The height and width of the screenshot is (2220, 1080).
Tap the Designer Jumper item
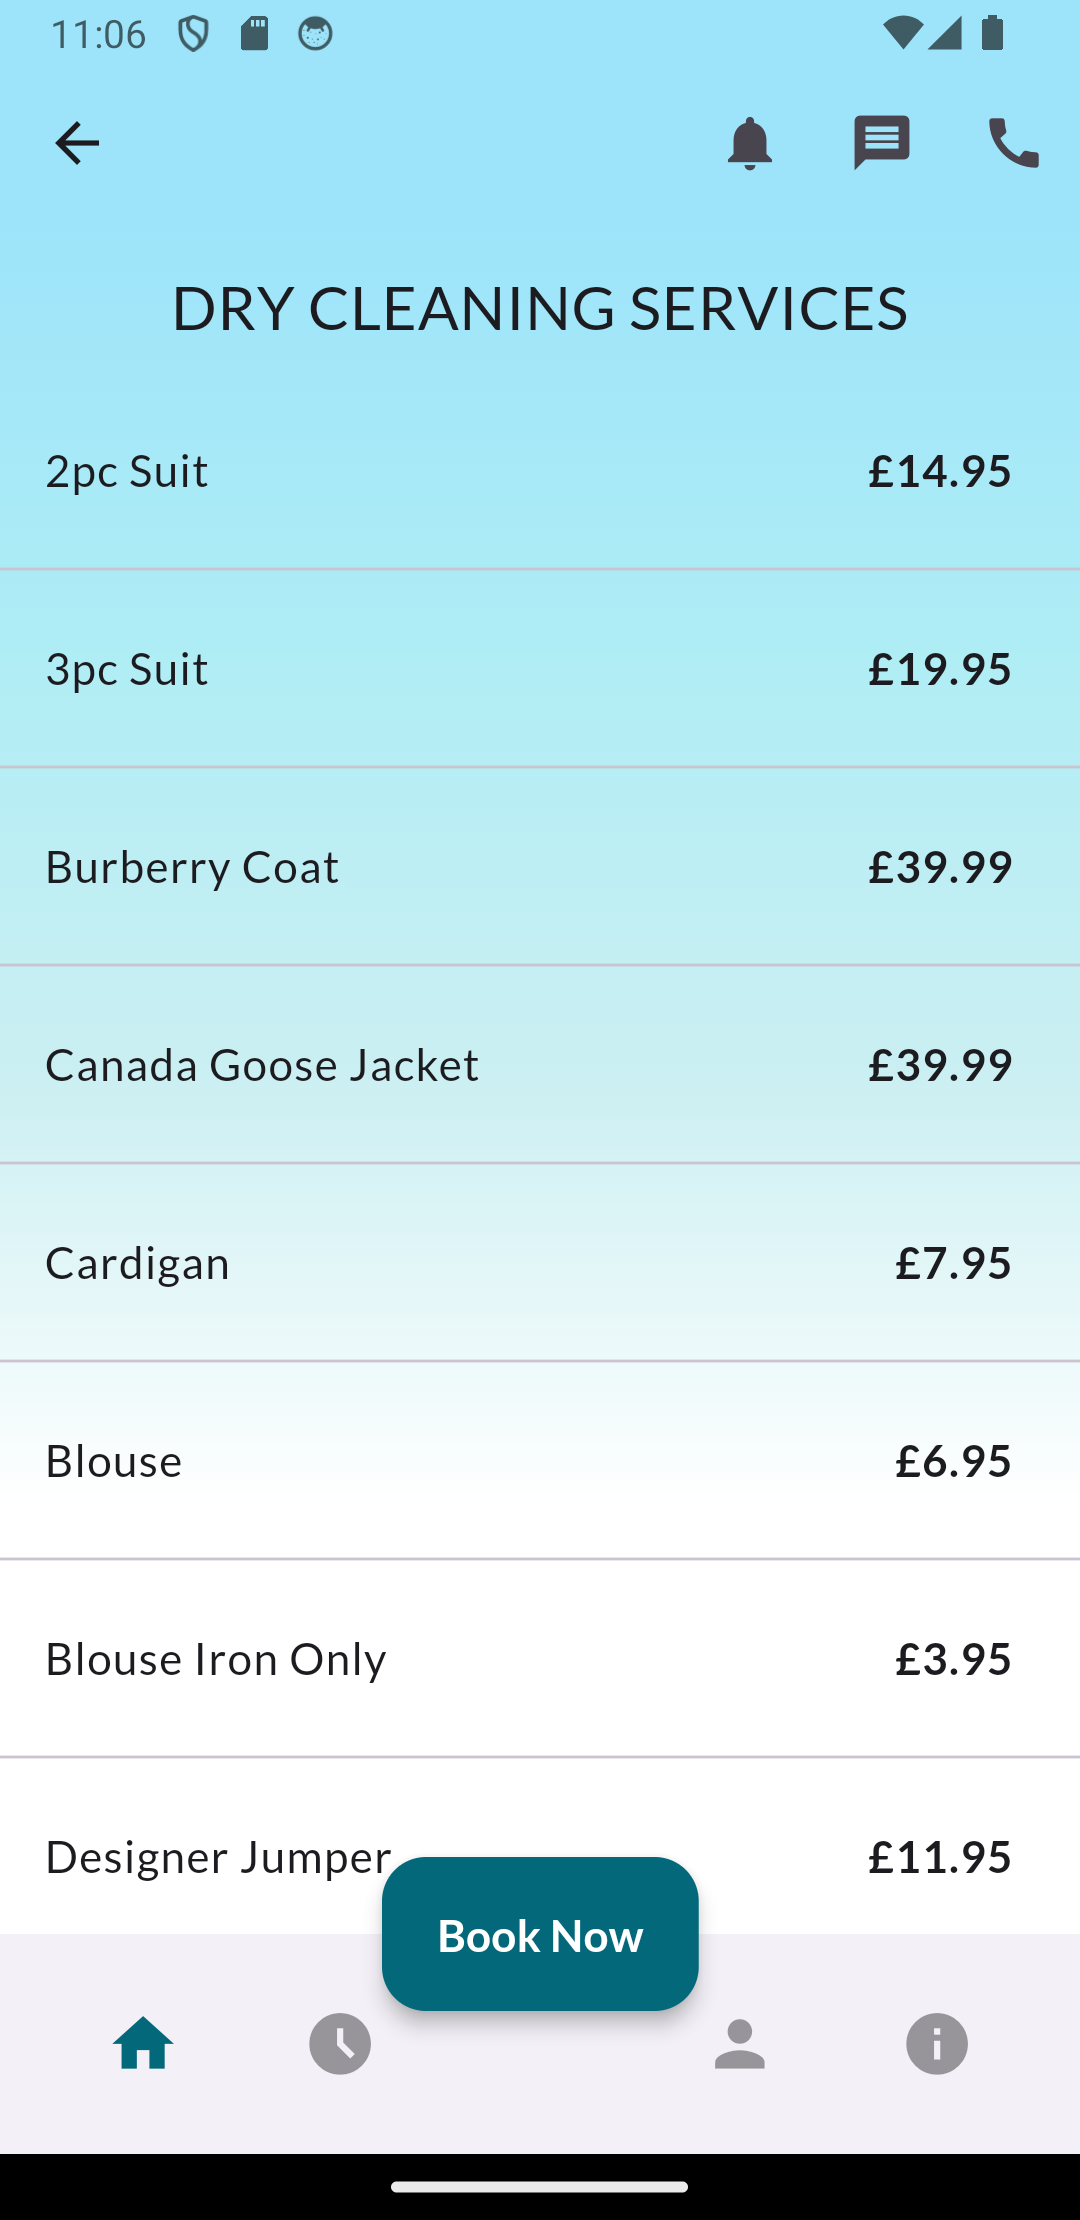218,1857
